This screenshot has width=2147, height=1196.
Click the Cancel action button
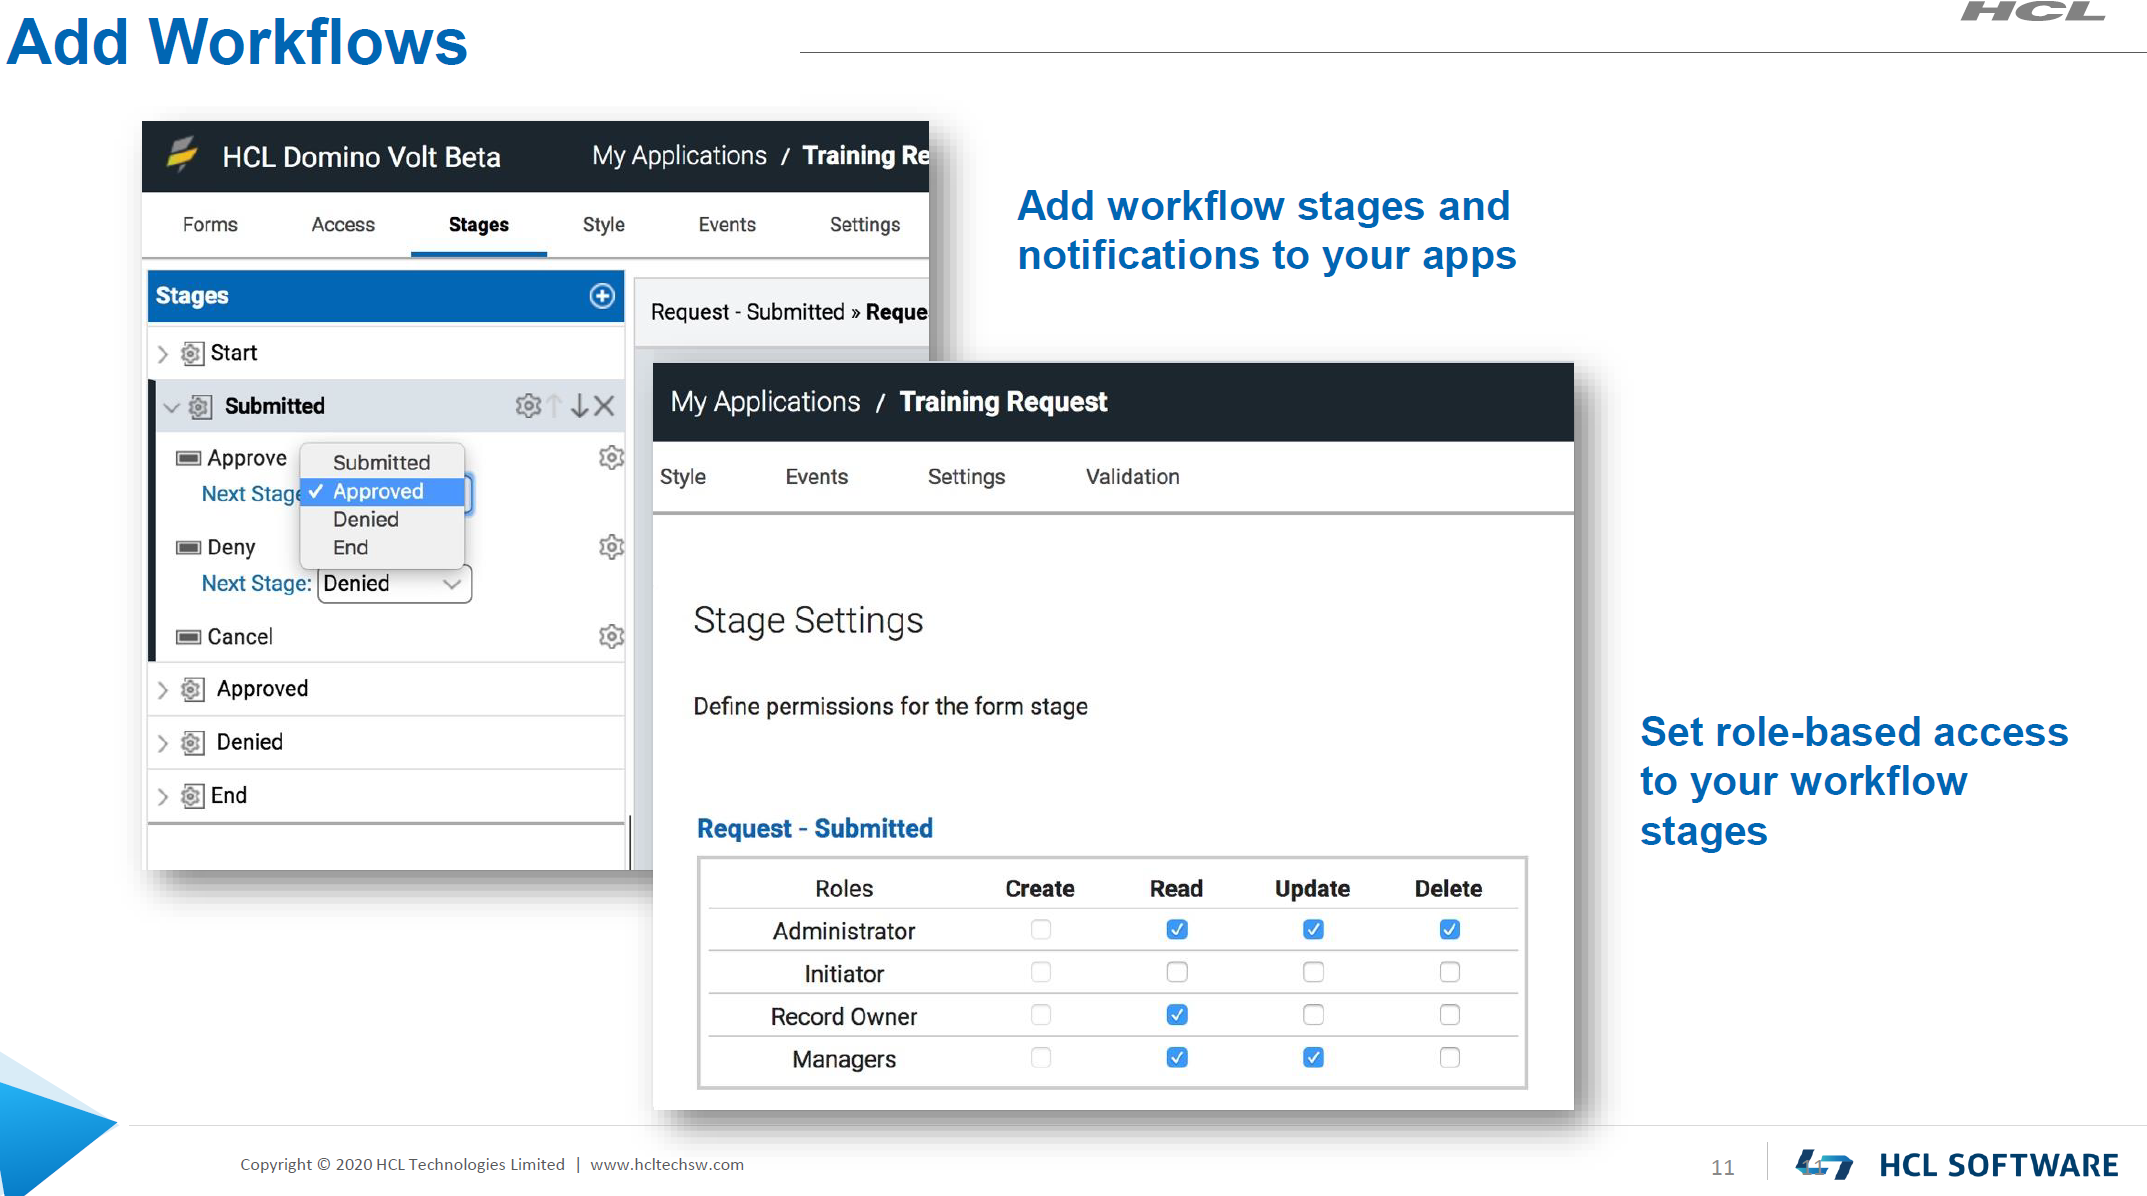[x=240, y=636]
